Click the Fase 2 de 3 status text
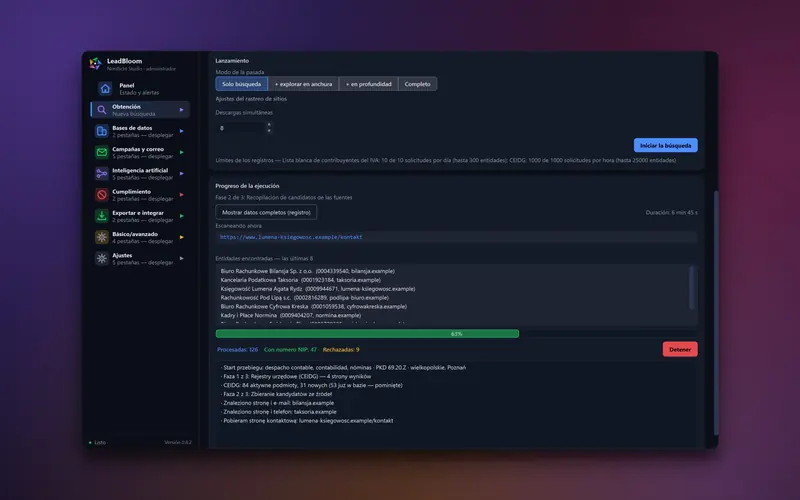Image resolution: width=800 pixels, height=500 pixels. click(x=284, y=197)
